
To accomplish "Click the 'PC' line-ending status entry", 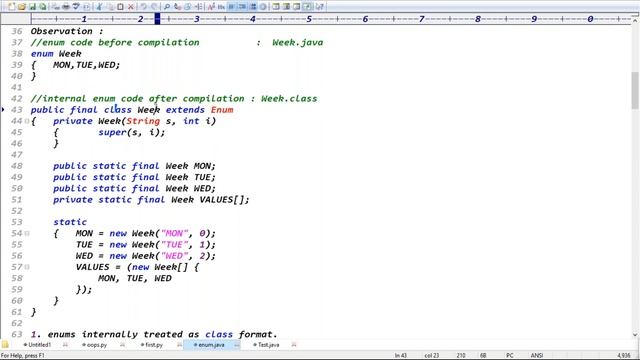I will click(510, 356).
